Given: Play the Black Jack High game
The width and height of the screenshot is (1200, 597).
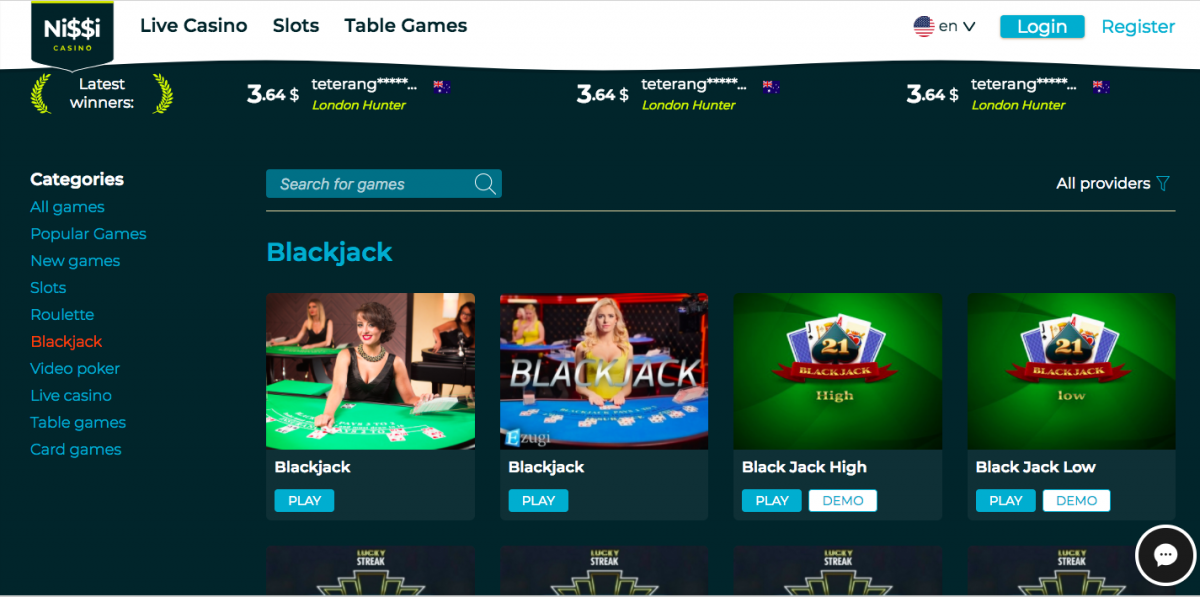Looking at the screenshot, I should pos(772,501).
